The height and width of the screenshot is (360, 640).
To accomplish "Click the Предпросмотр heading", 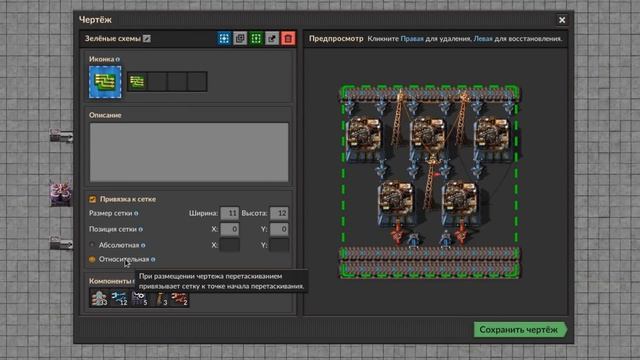I will [336, 38].
